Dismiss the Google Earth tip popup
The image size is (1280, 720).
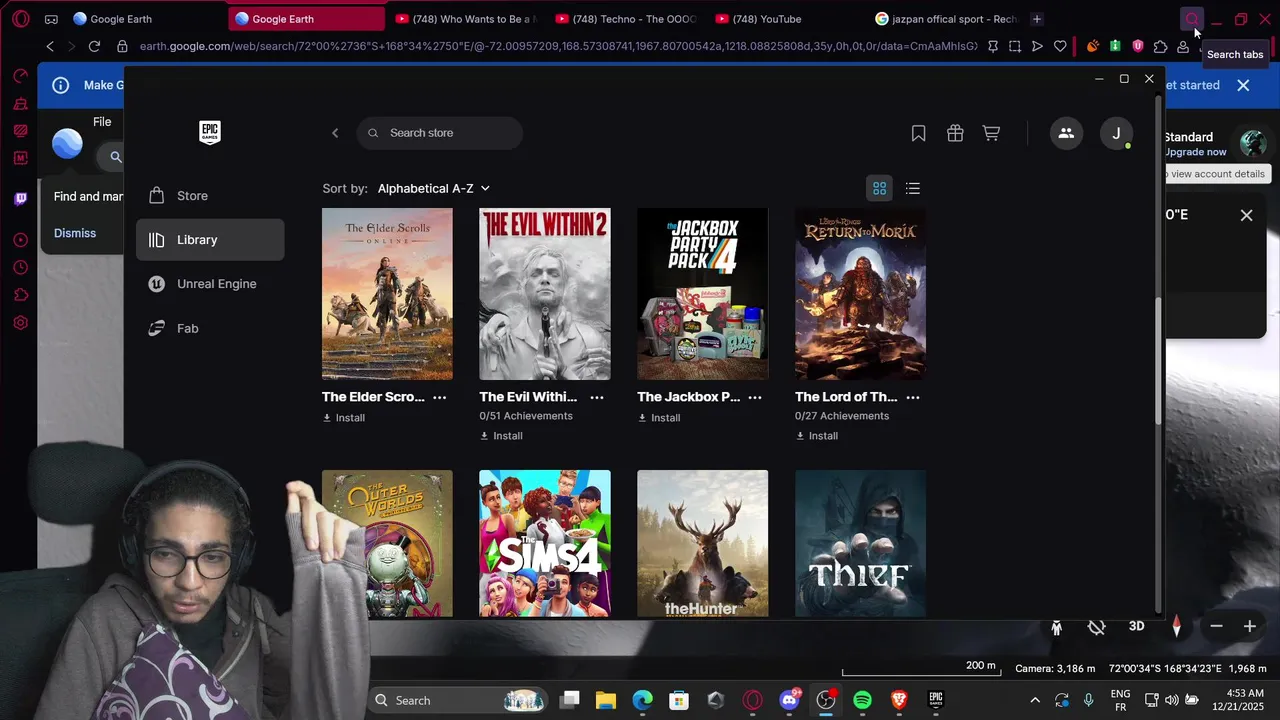[75, 233]
